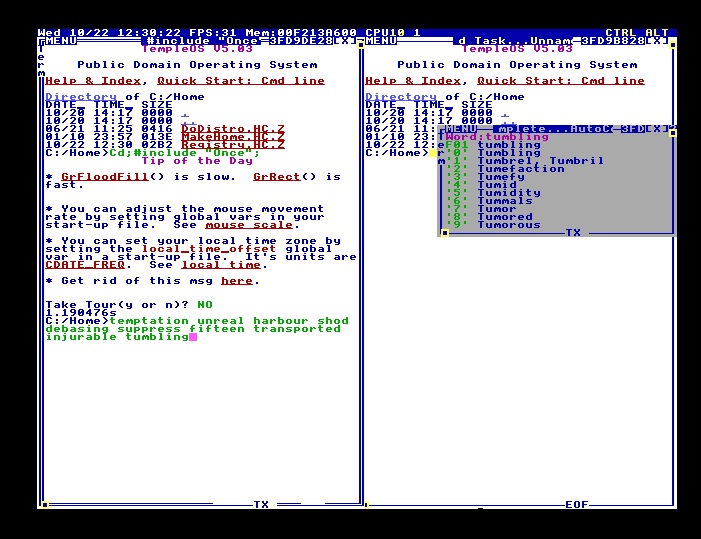Open Quick Start: Cmd line in right window
The height and width of the screenshot is (539, 701).
561,81
